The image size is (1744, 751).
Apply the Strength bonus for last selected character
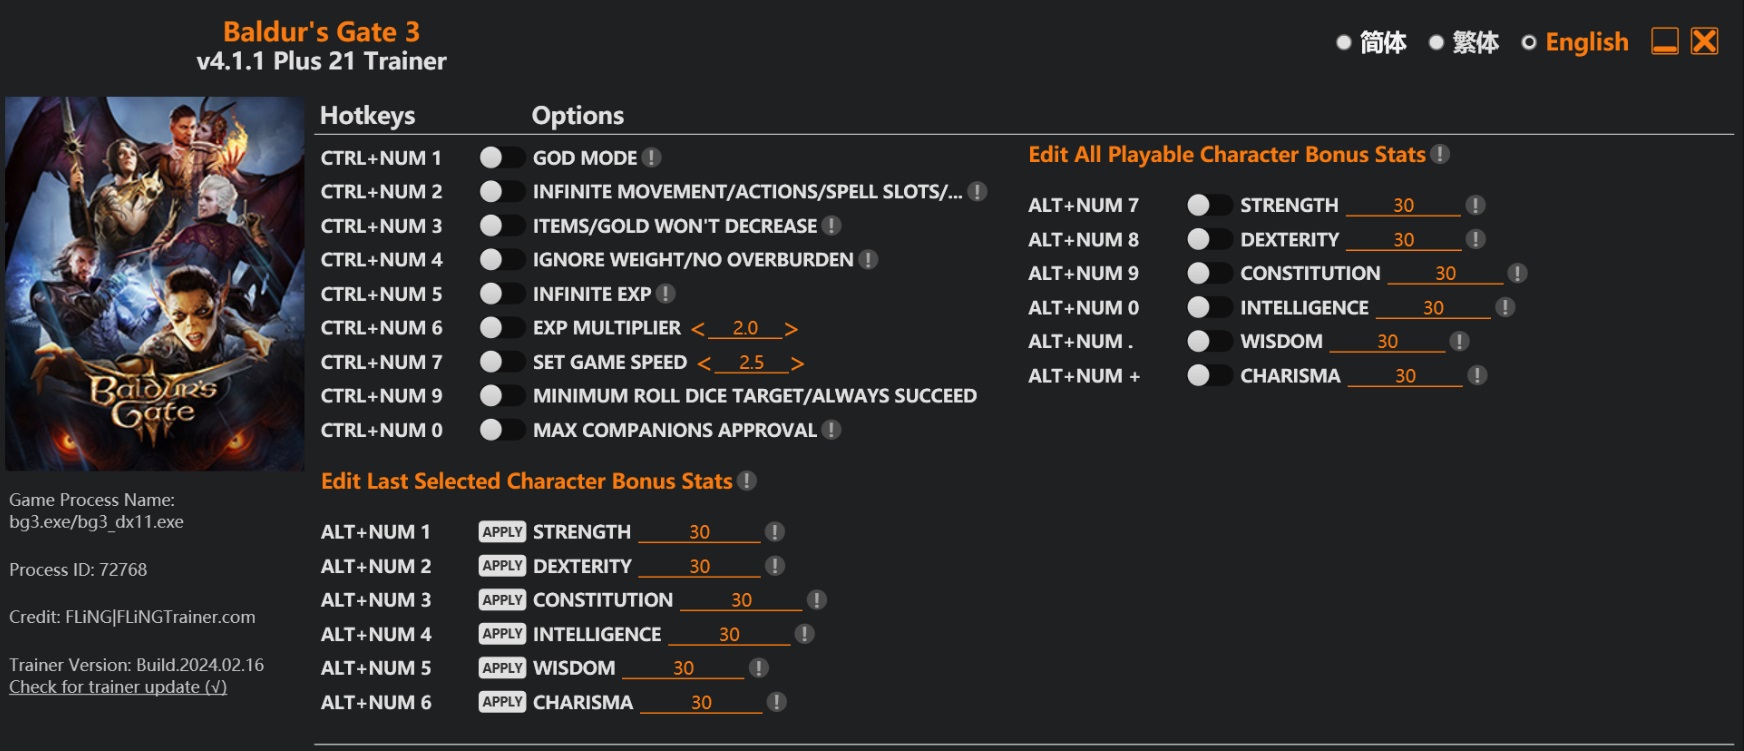[x=502, y=532]
